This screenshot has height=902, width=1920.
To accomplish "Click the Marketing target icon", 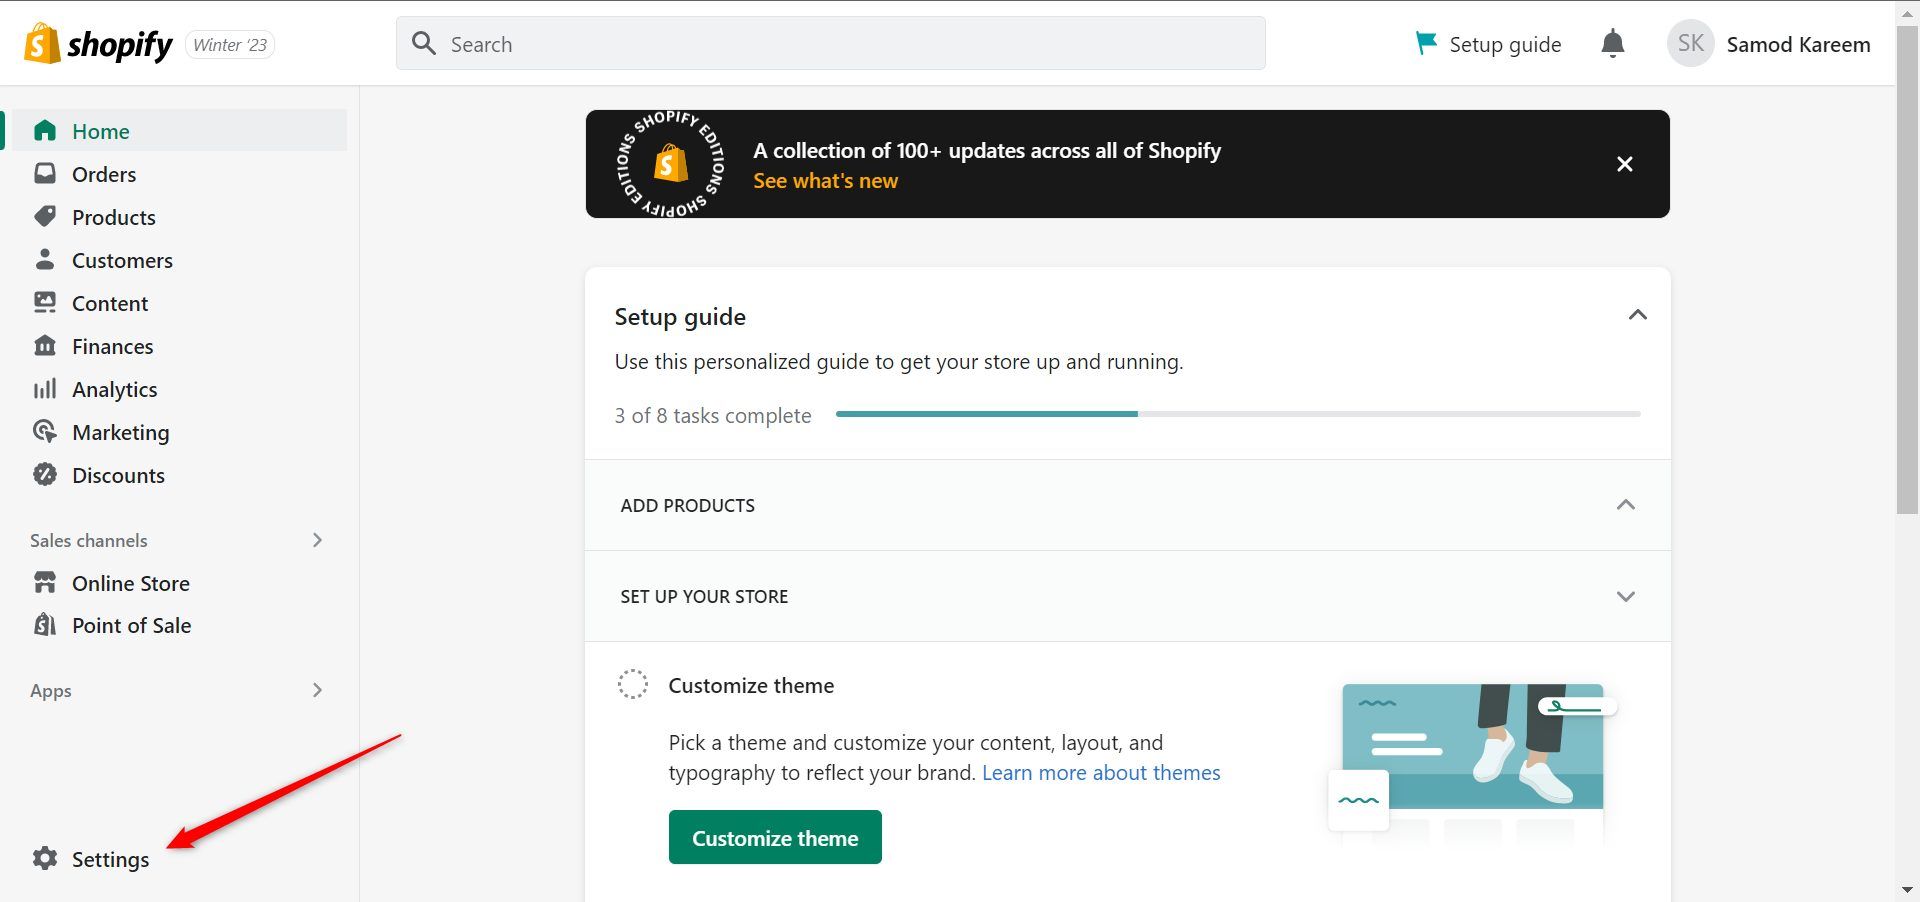I will (x=45, y=432).
